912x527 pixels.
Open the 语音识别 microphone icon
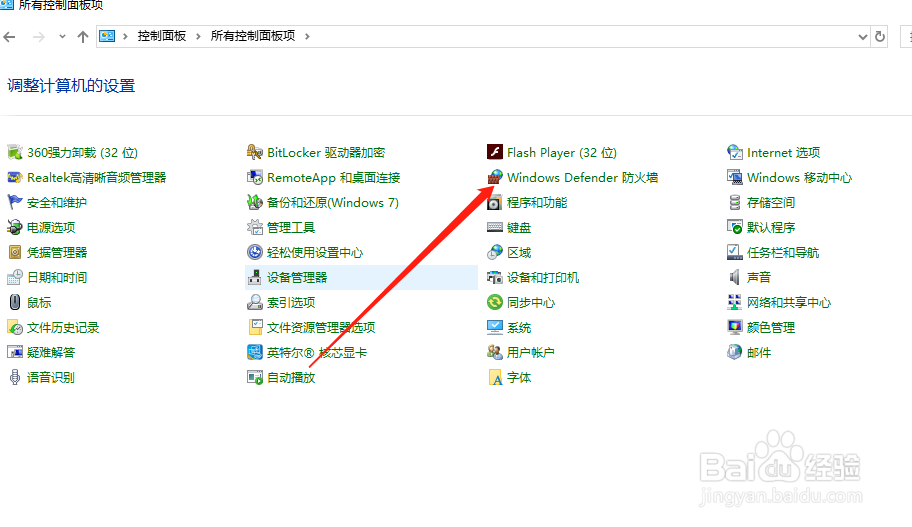click(15, 378)
